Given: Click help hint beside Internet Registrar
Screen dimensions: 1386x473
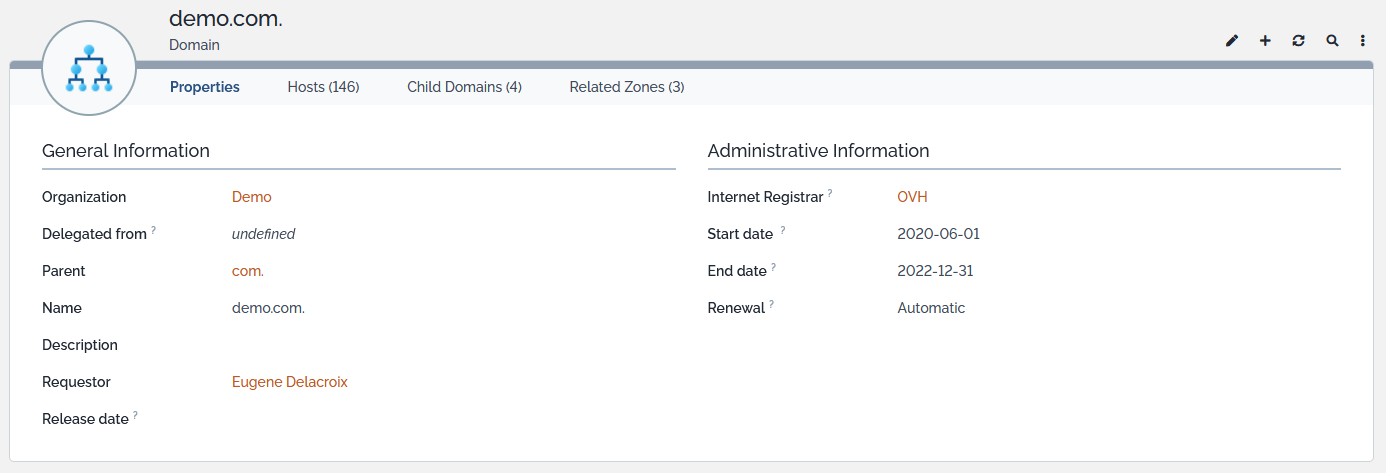Looking at the screenshot, I should [x=830, y=194].
